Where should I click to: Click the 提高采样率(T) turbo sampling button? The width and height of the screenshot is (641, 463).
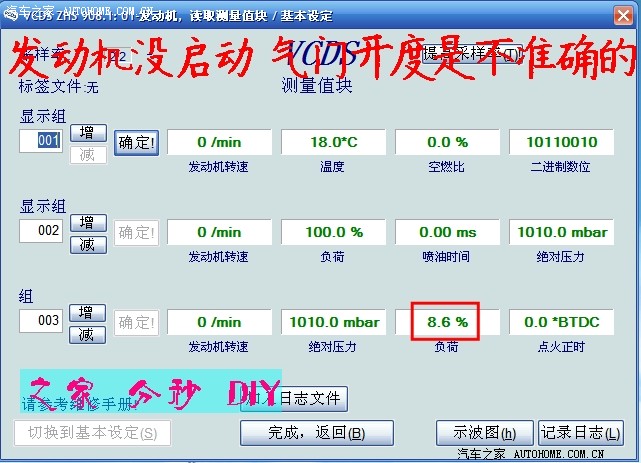pyautogui.click(x=472, y=53)
